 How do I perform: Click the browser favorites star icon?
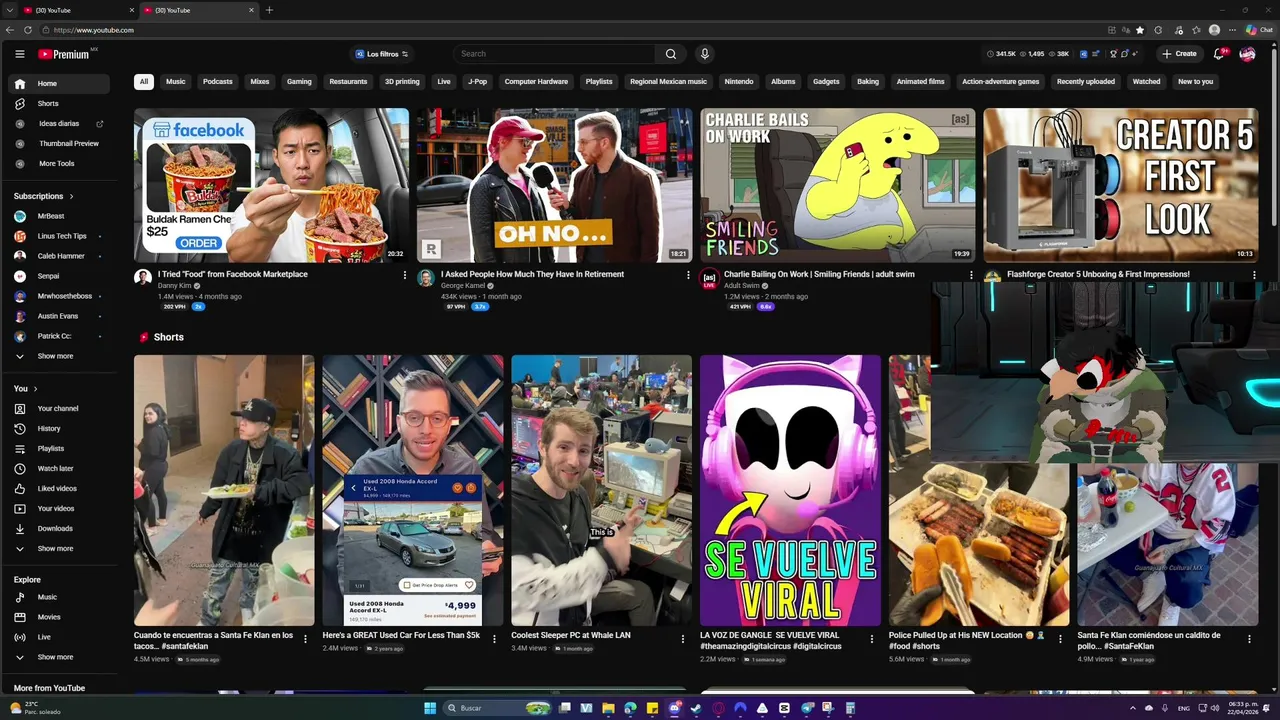(x=1140, y=30)
